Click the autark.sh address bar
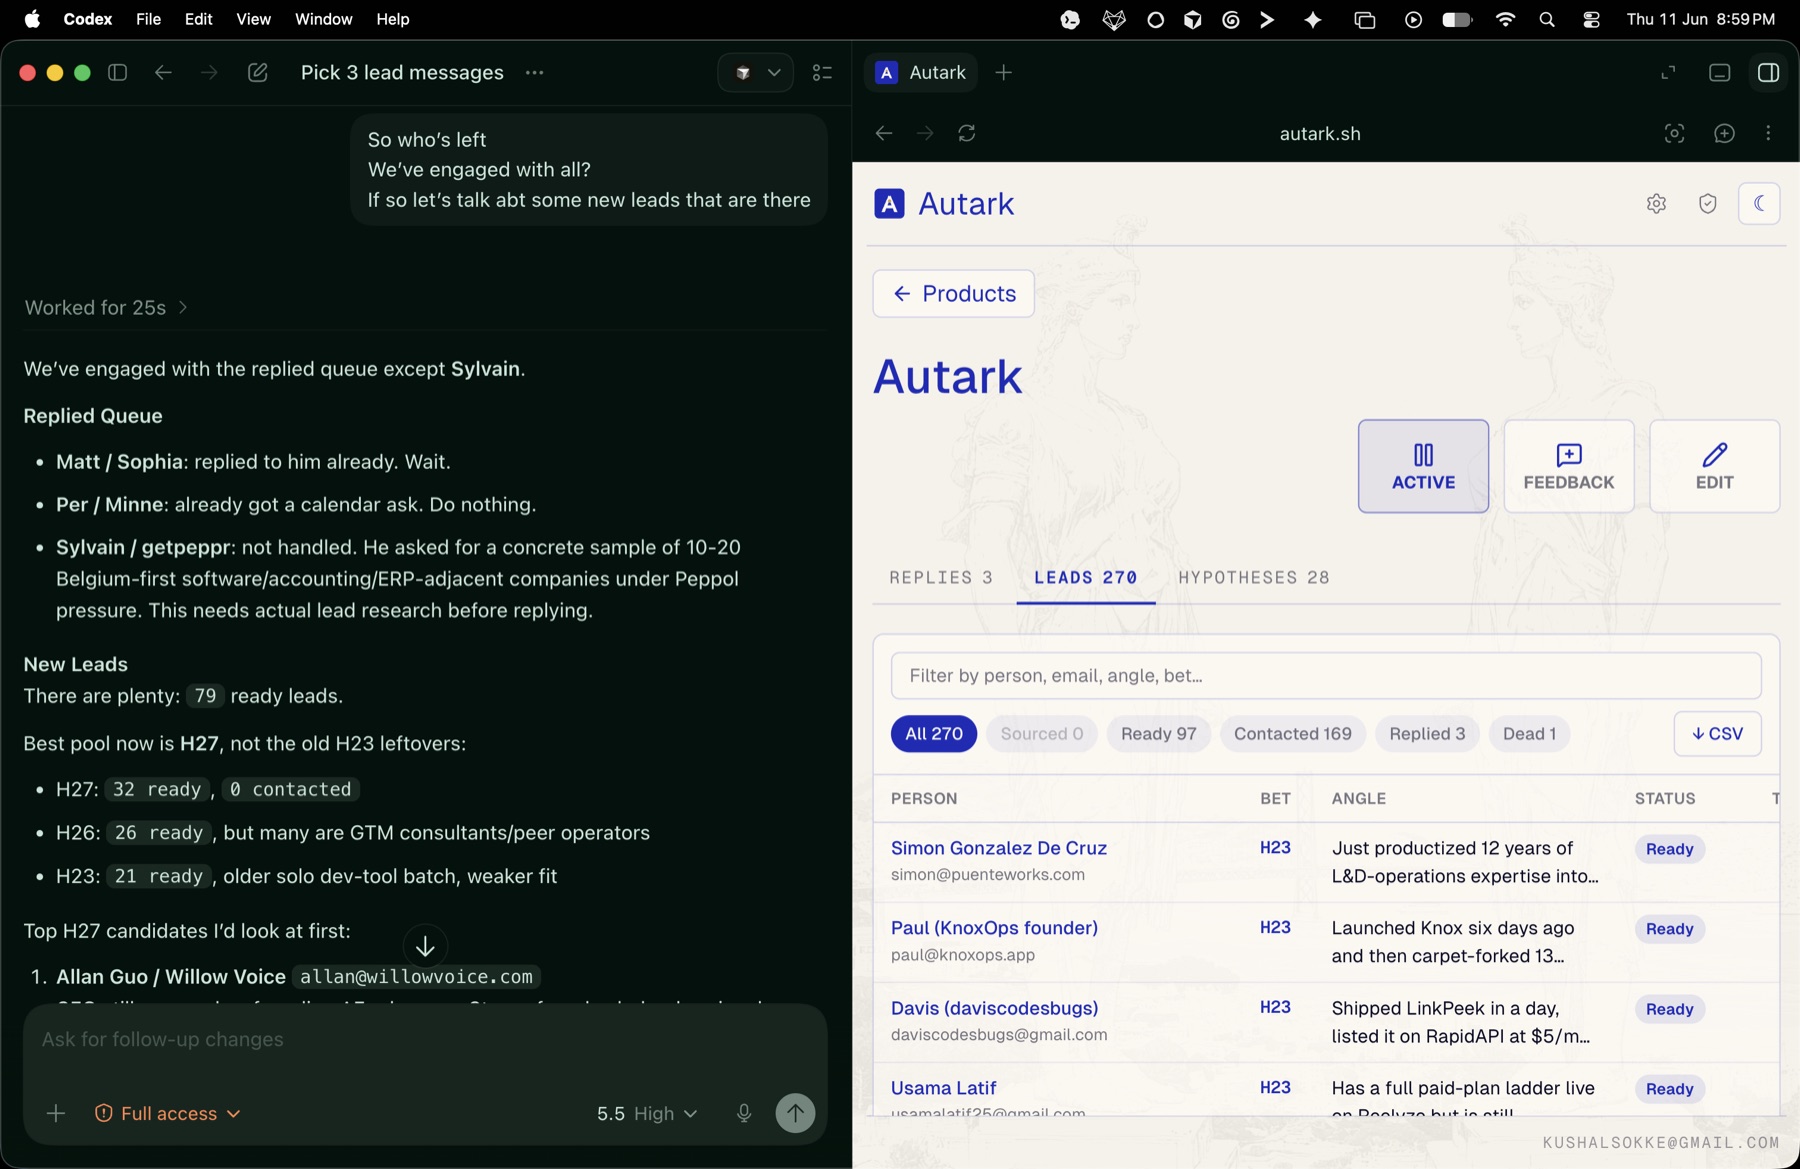Image resolution: width=1800 pixels, height=1169 pixels. click(x=1320, y=134)
